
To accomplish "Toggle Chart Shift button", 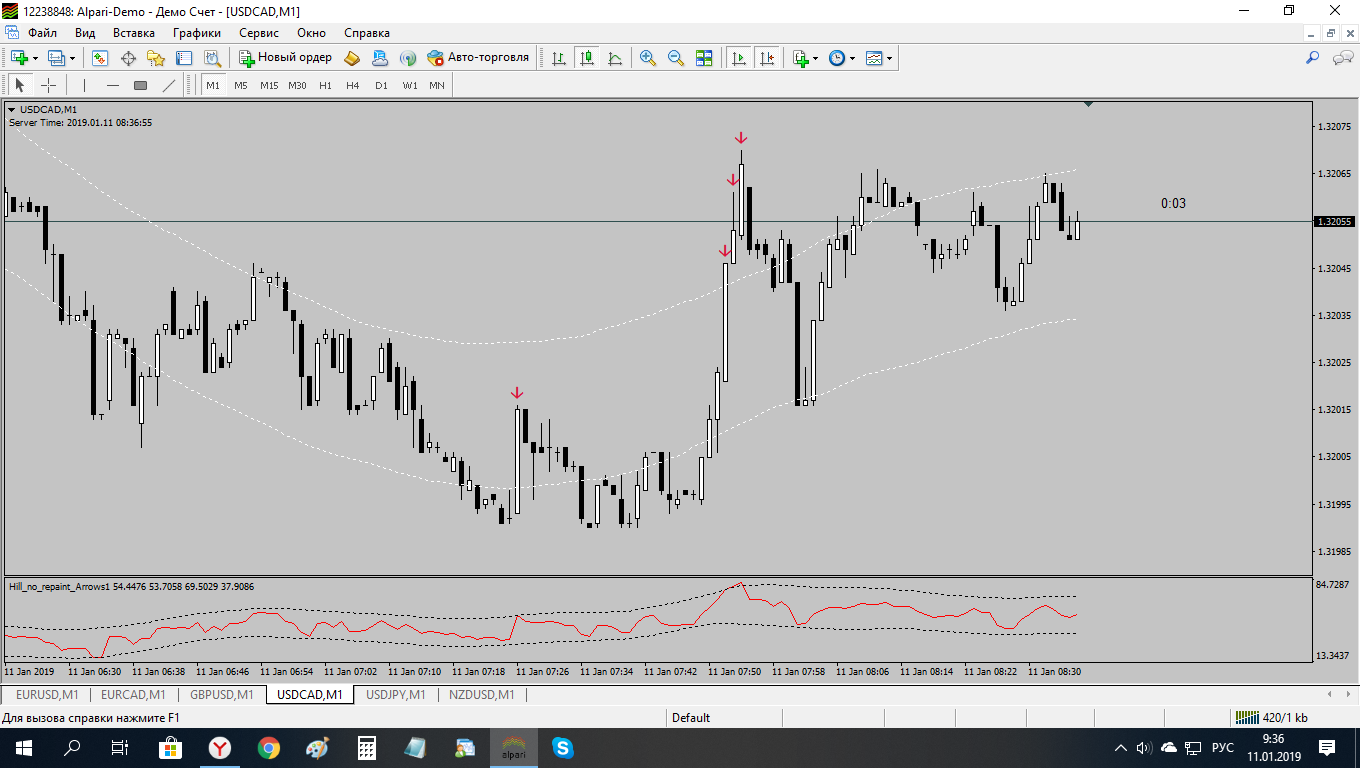I will point(767,58).
